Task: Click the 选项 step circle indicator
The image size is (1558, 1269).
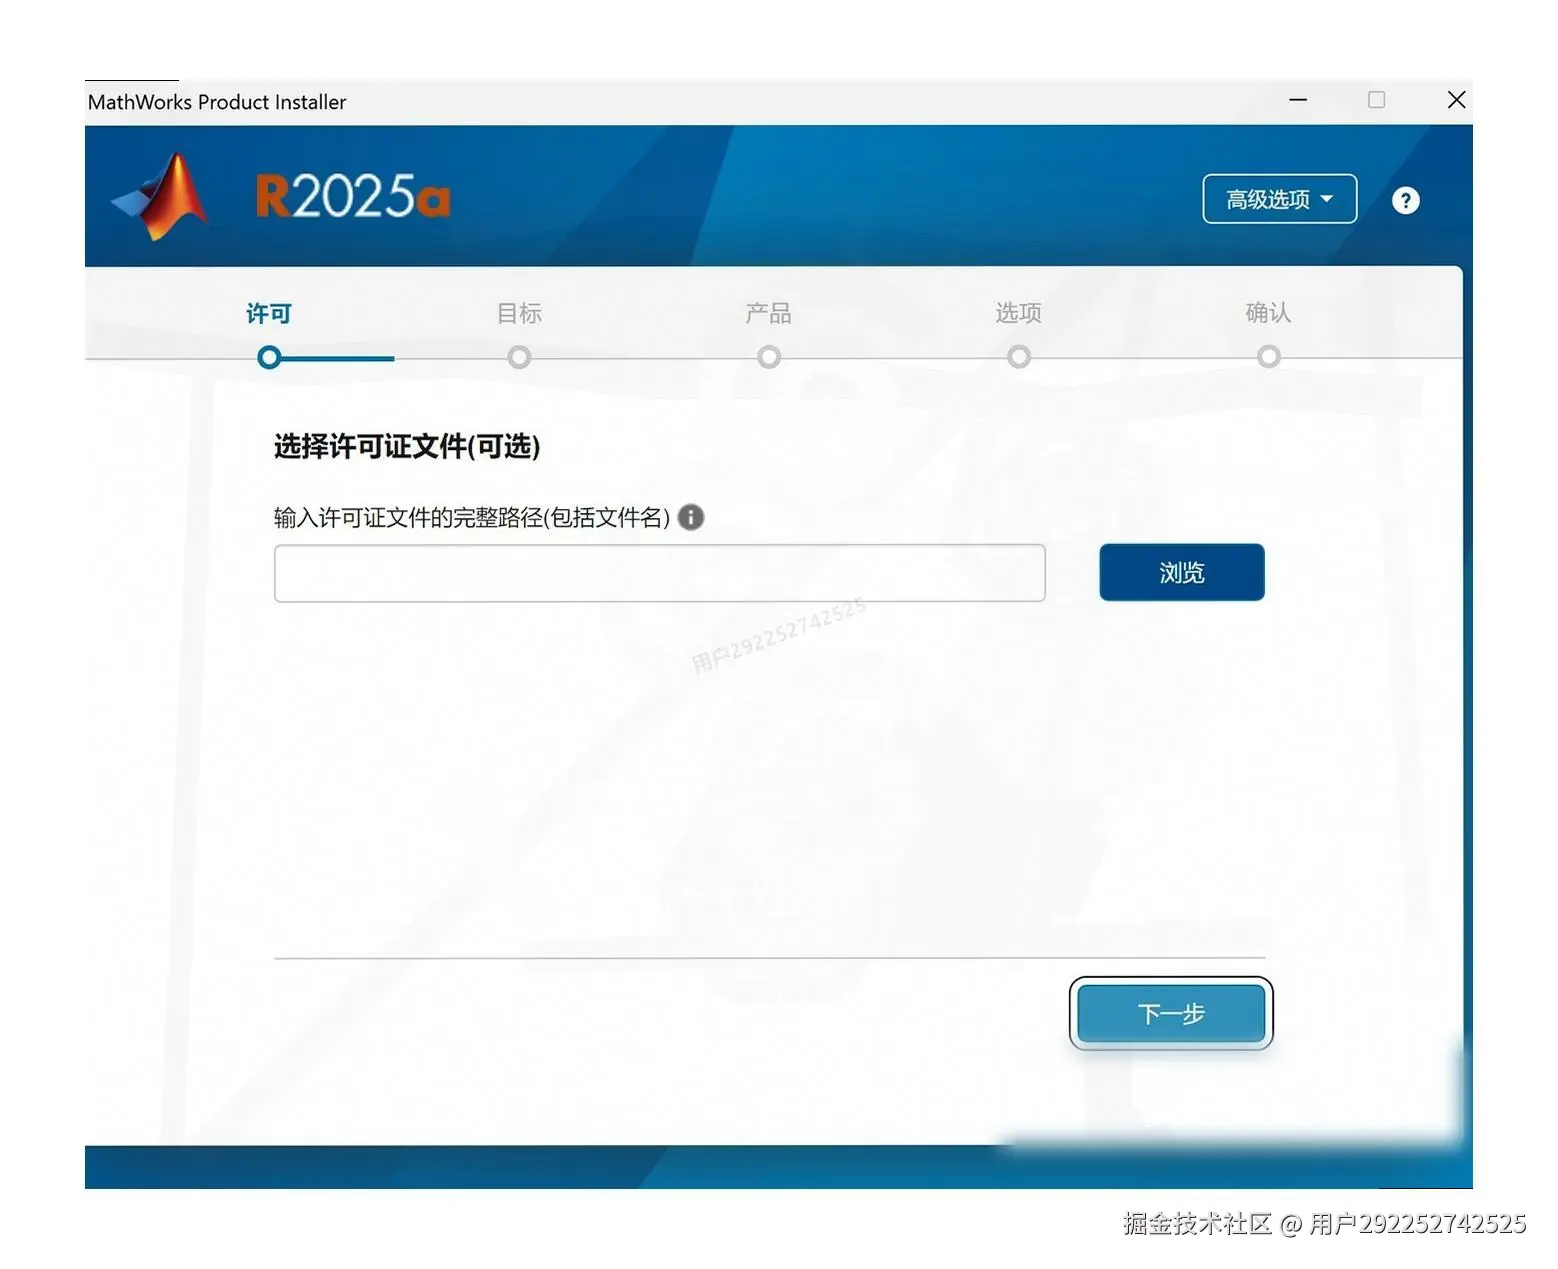Action: pyautogui.click(x=1018, y=357)
